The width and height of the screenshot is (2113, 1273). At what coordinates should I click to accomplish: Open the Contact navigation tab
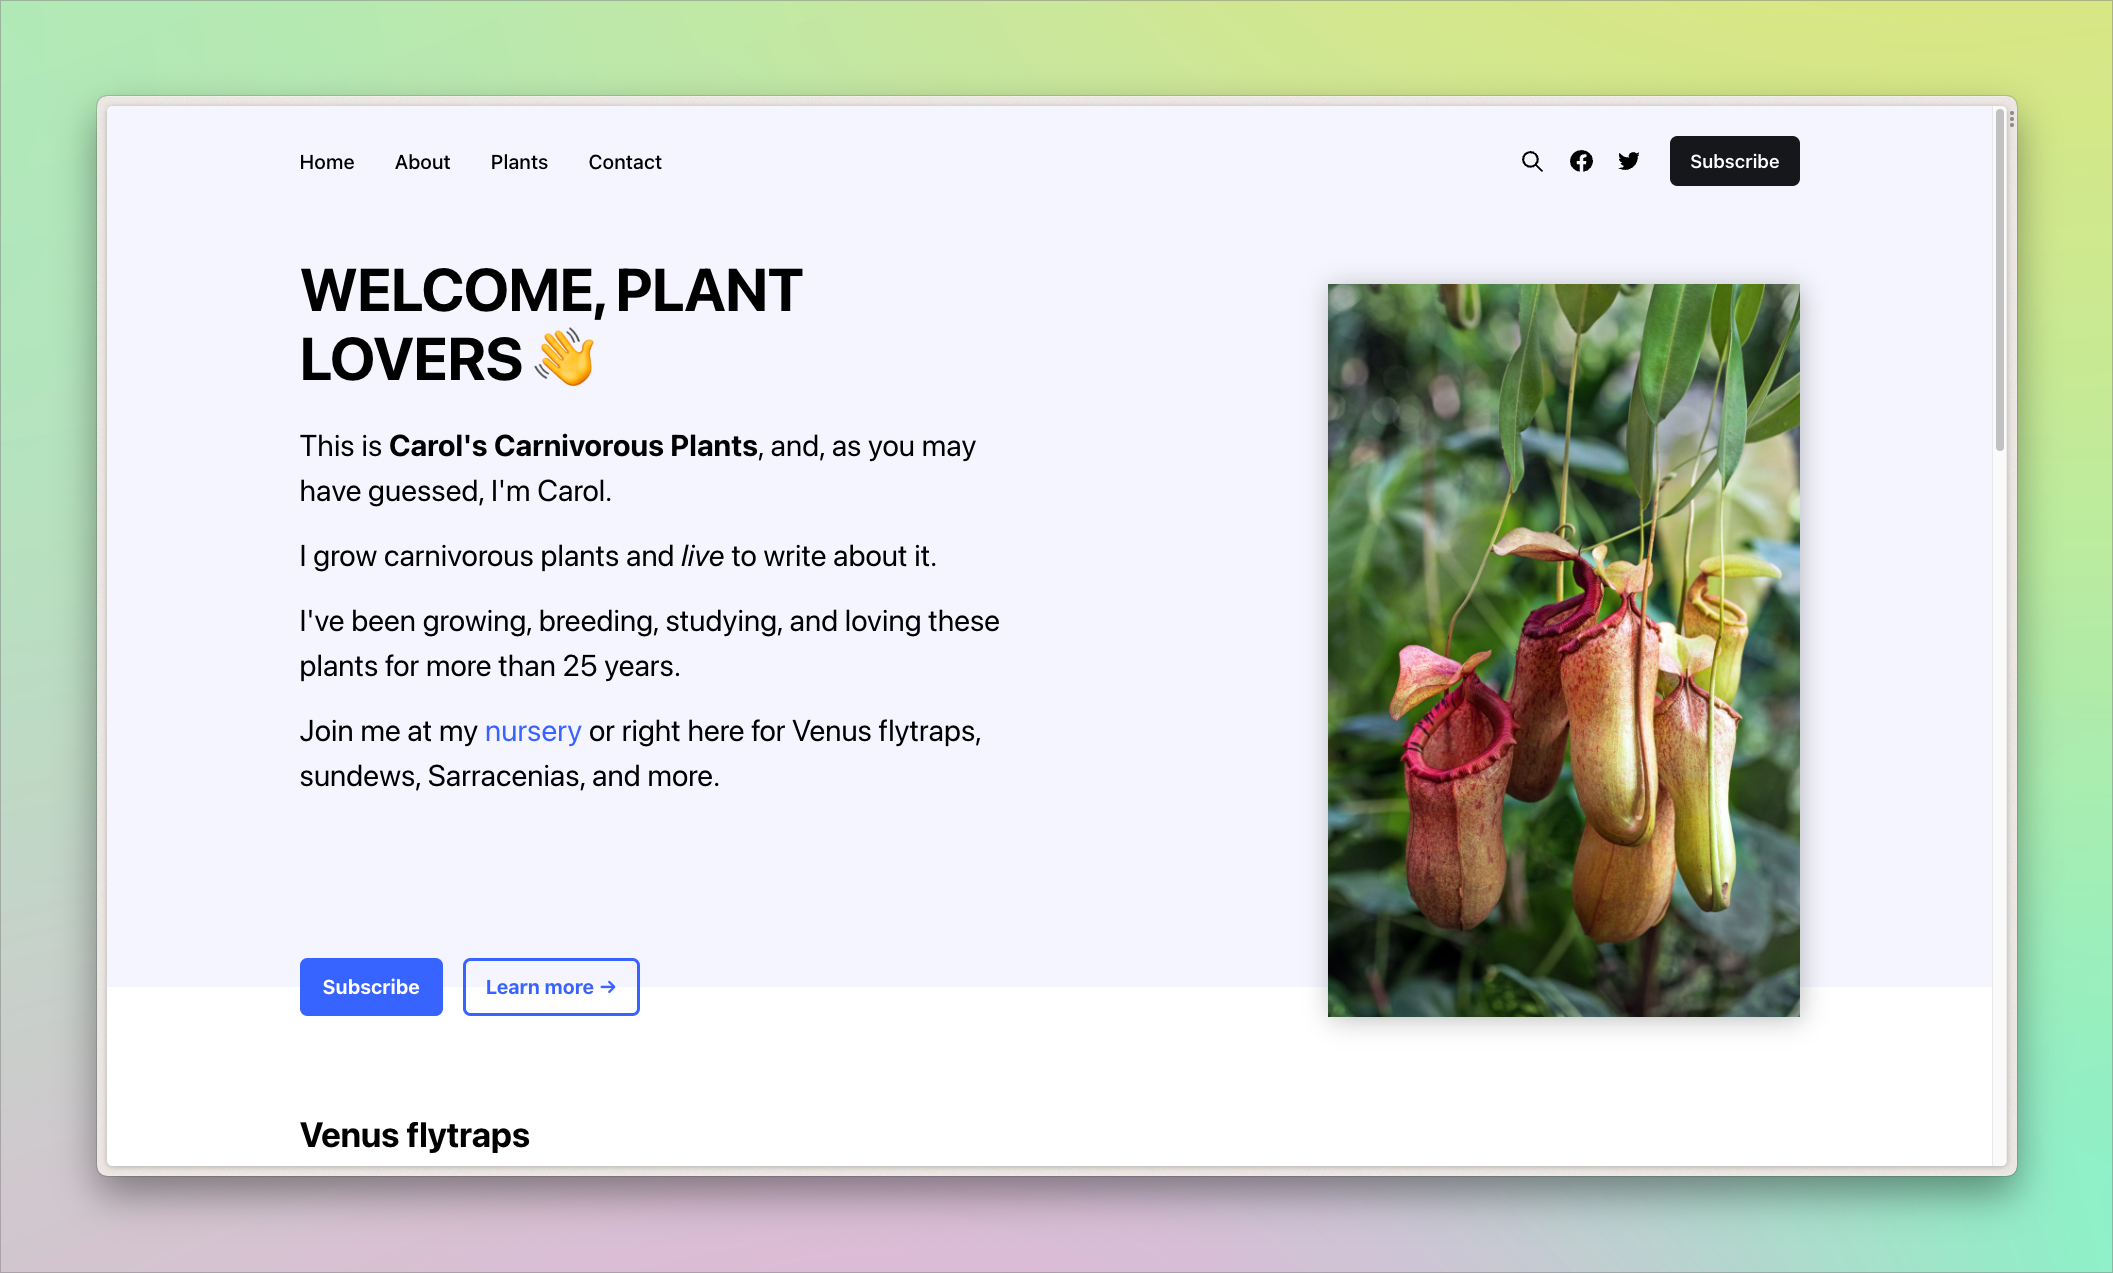[x=624, y=161]
